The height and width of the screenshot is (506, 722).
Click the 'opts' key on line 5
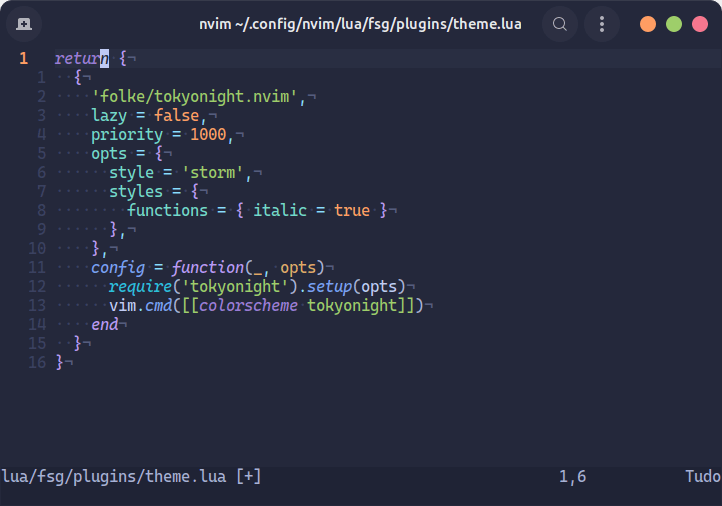109,154
